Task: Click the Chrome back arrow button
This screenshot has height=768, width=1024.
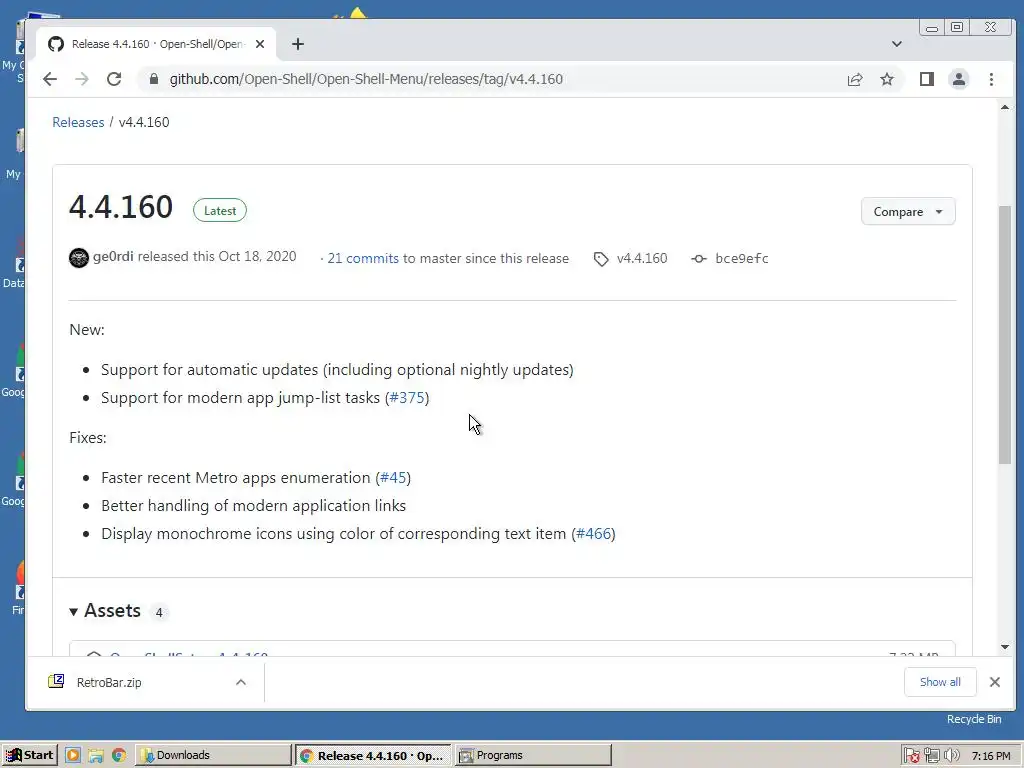Action: pos(50,79)
